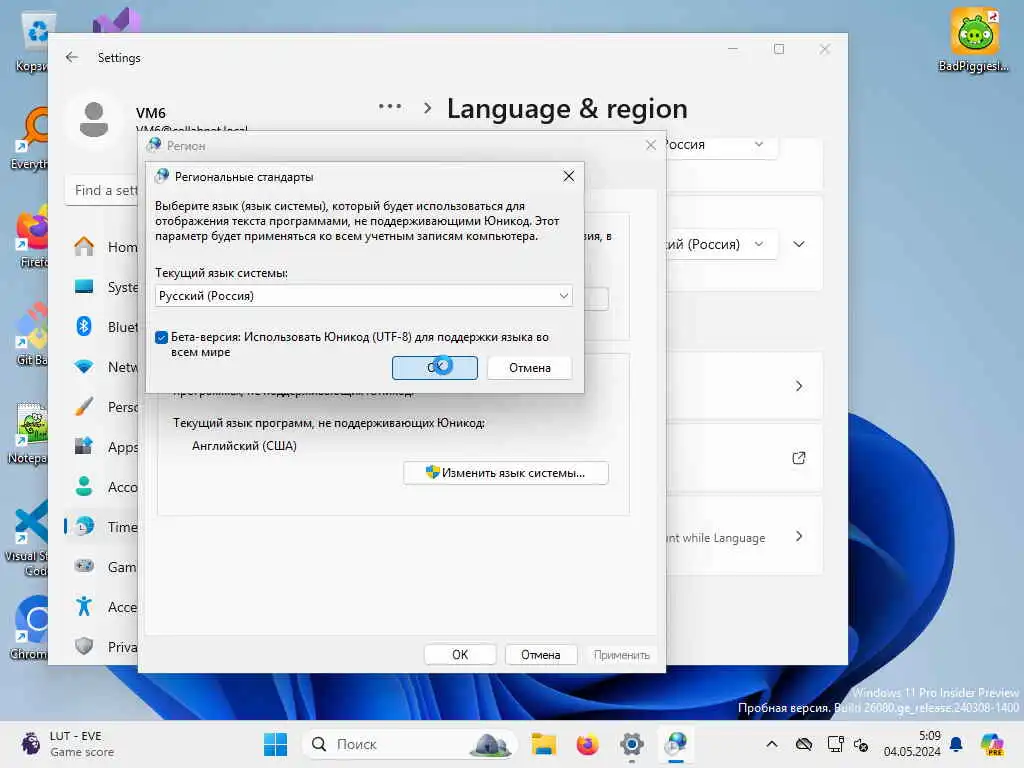Click the Region globe icon on taskbar

coord(676,744)
